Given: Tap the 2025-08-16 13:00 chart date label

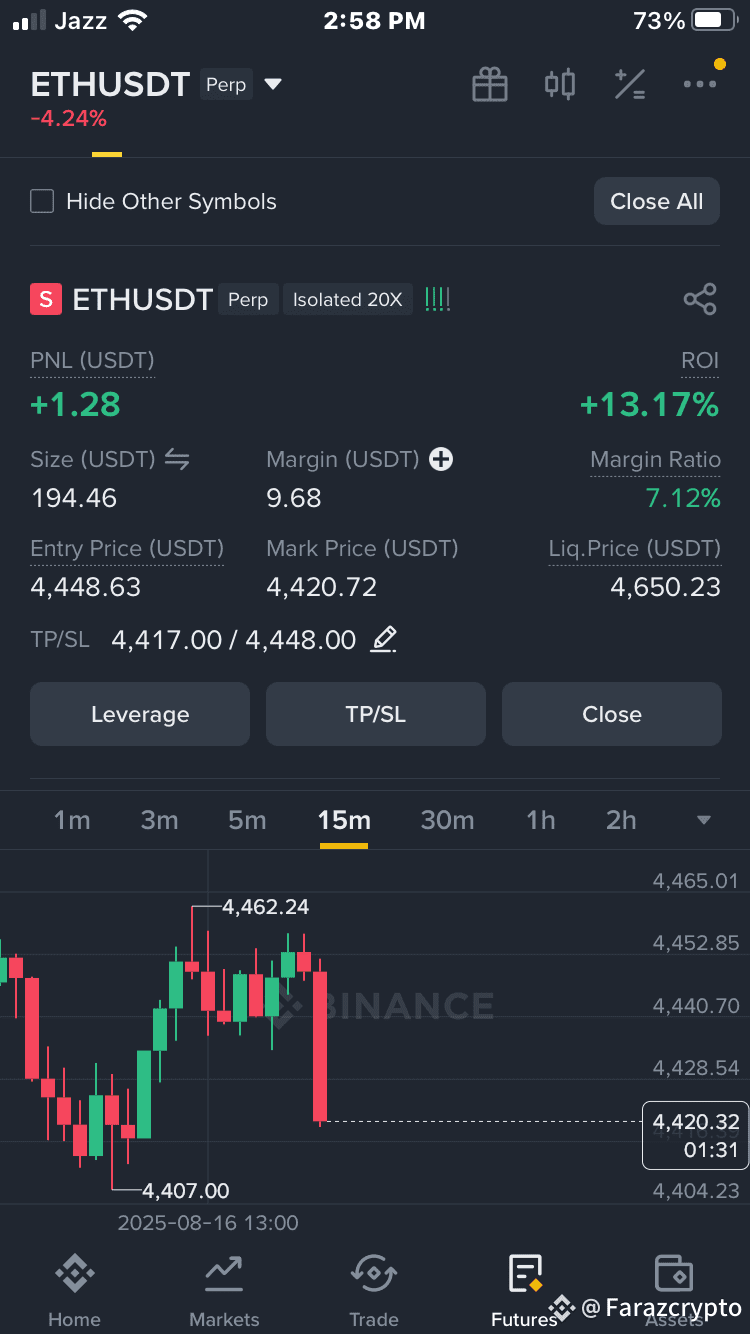Looking at the screenshot, I should pyautogui.click(x=208, y=1222).
